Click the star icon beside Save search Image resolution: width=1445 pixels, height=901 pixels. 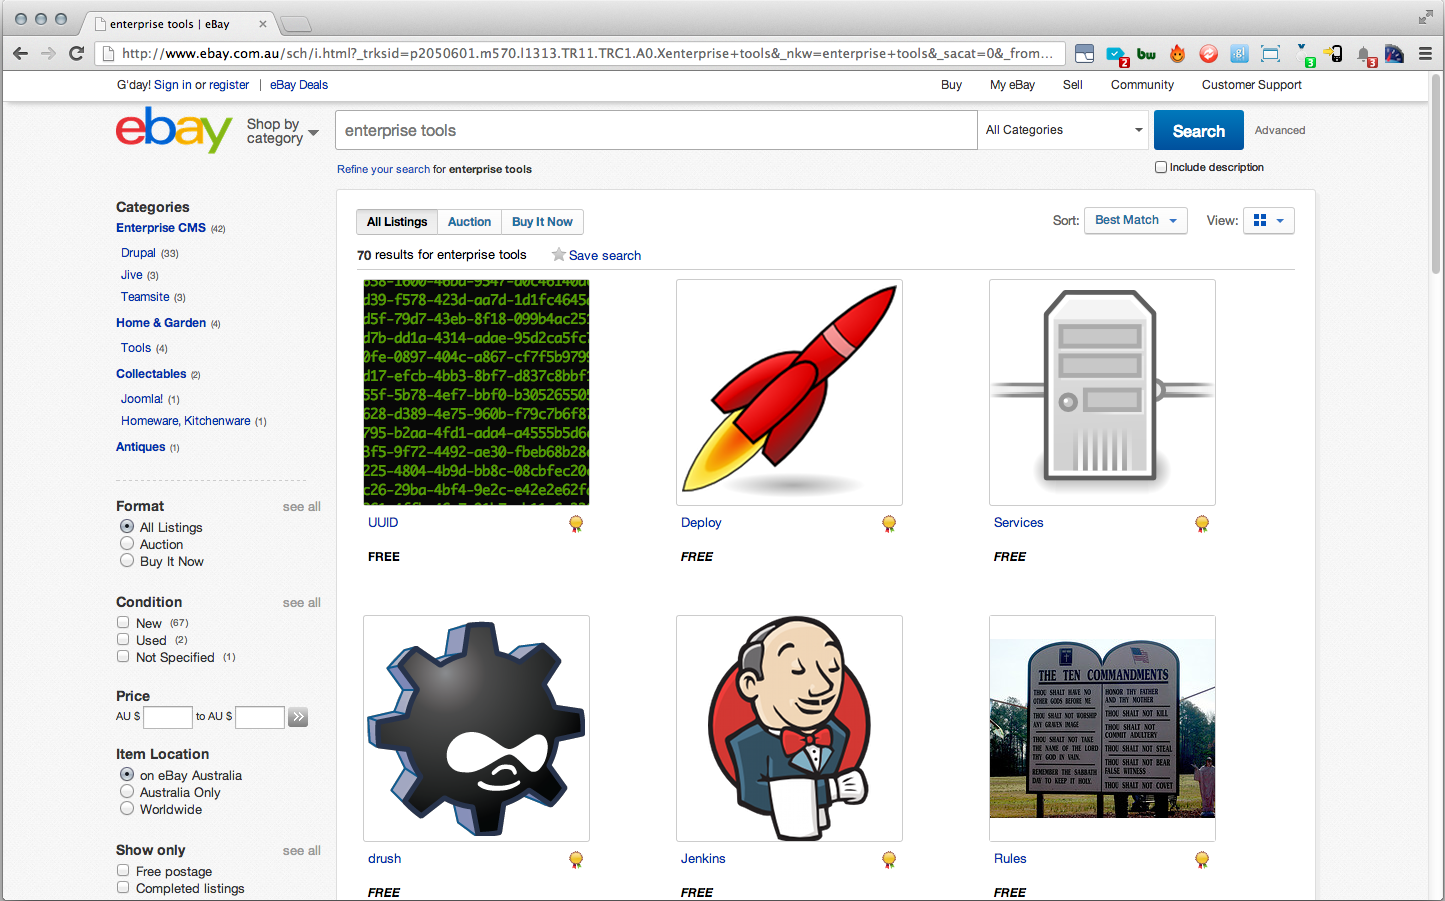559,255
